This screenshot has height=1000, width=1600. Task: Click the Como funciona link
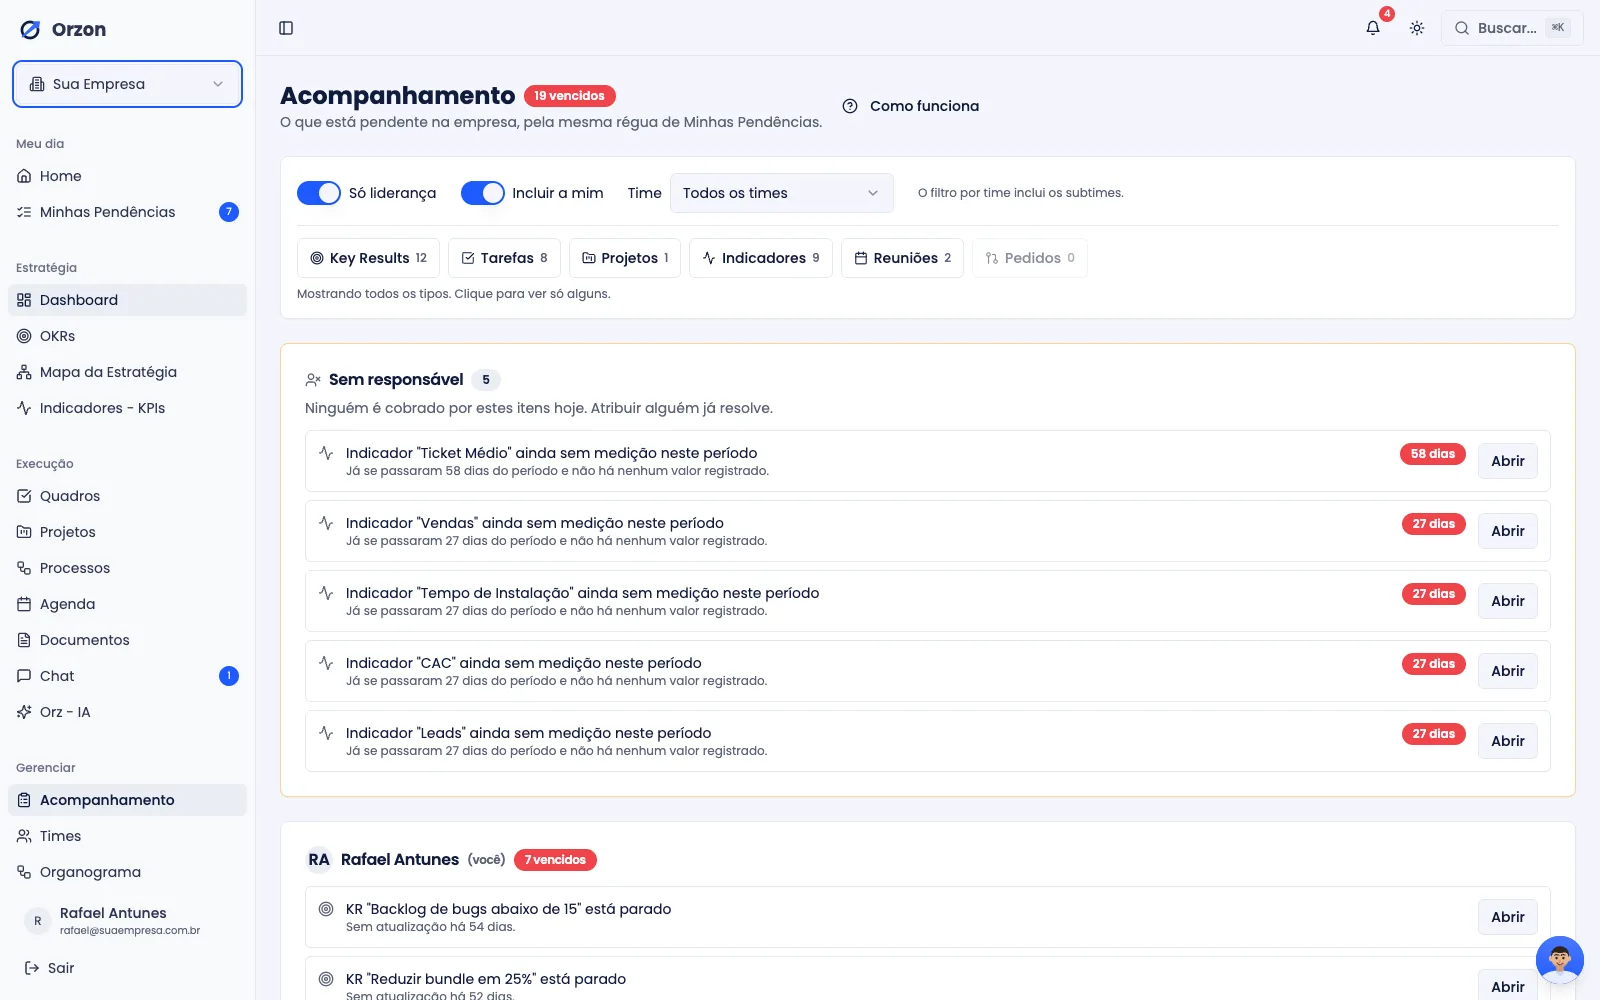point(910,106)
